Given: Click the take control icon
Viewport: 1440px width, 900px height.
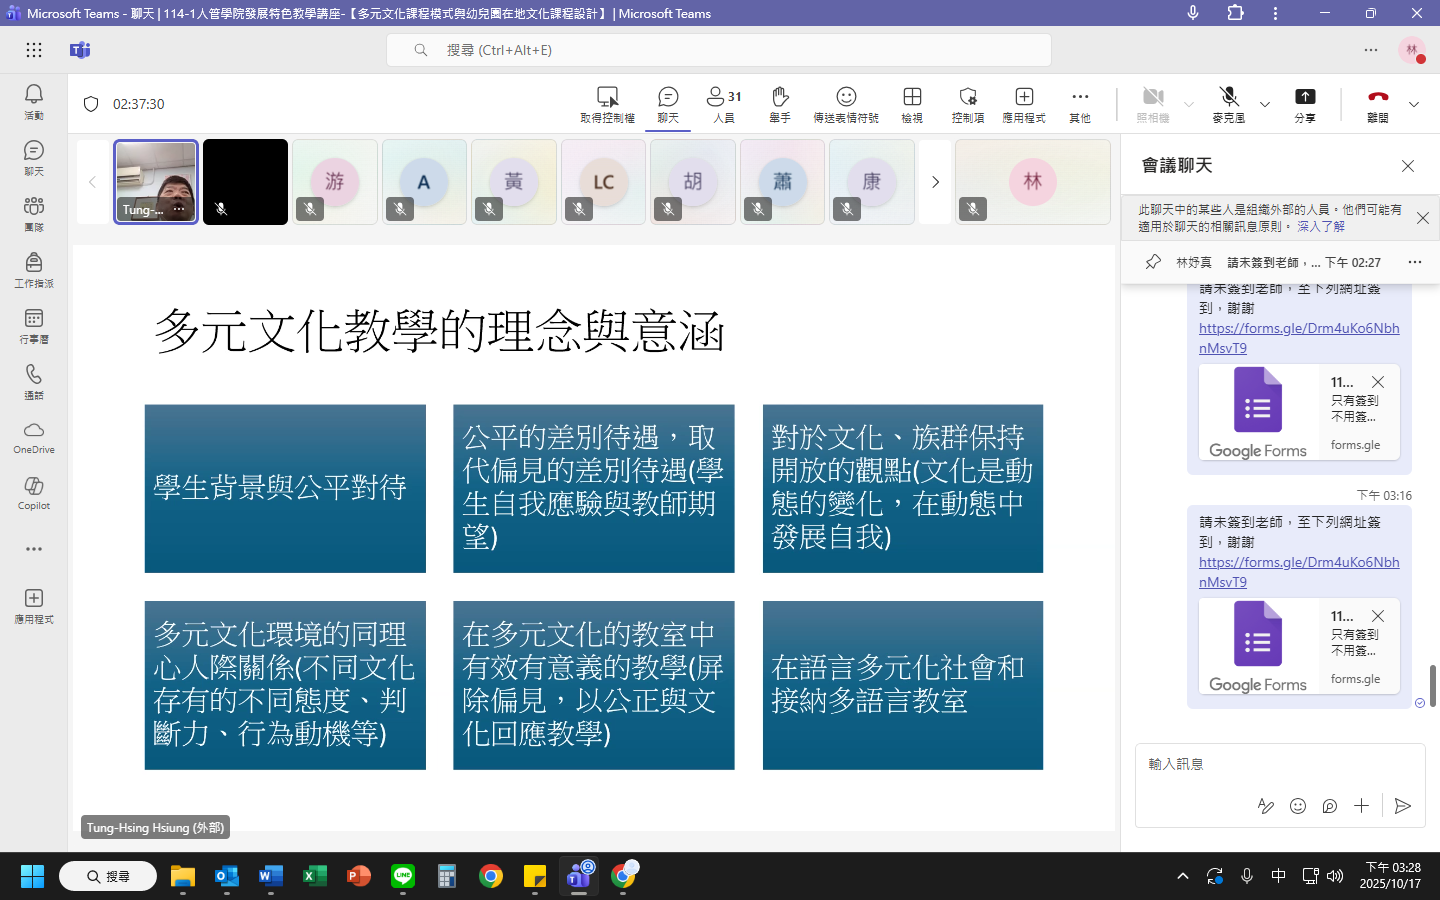Looking at the screenshot, I should (x=607, y=103).
